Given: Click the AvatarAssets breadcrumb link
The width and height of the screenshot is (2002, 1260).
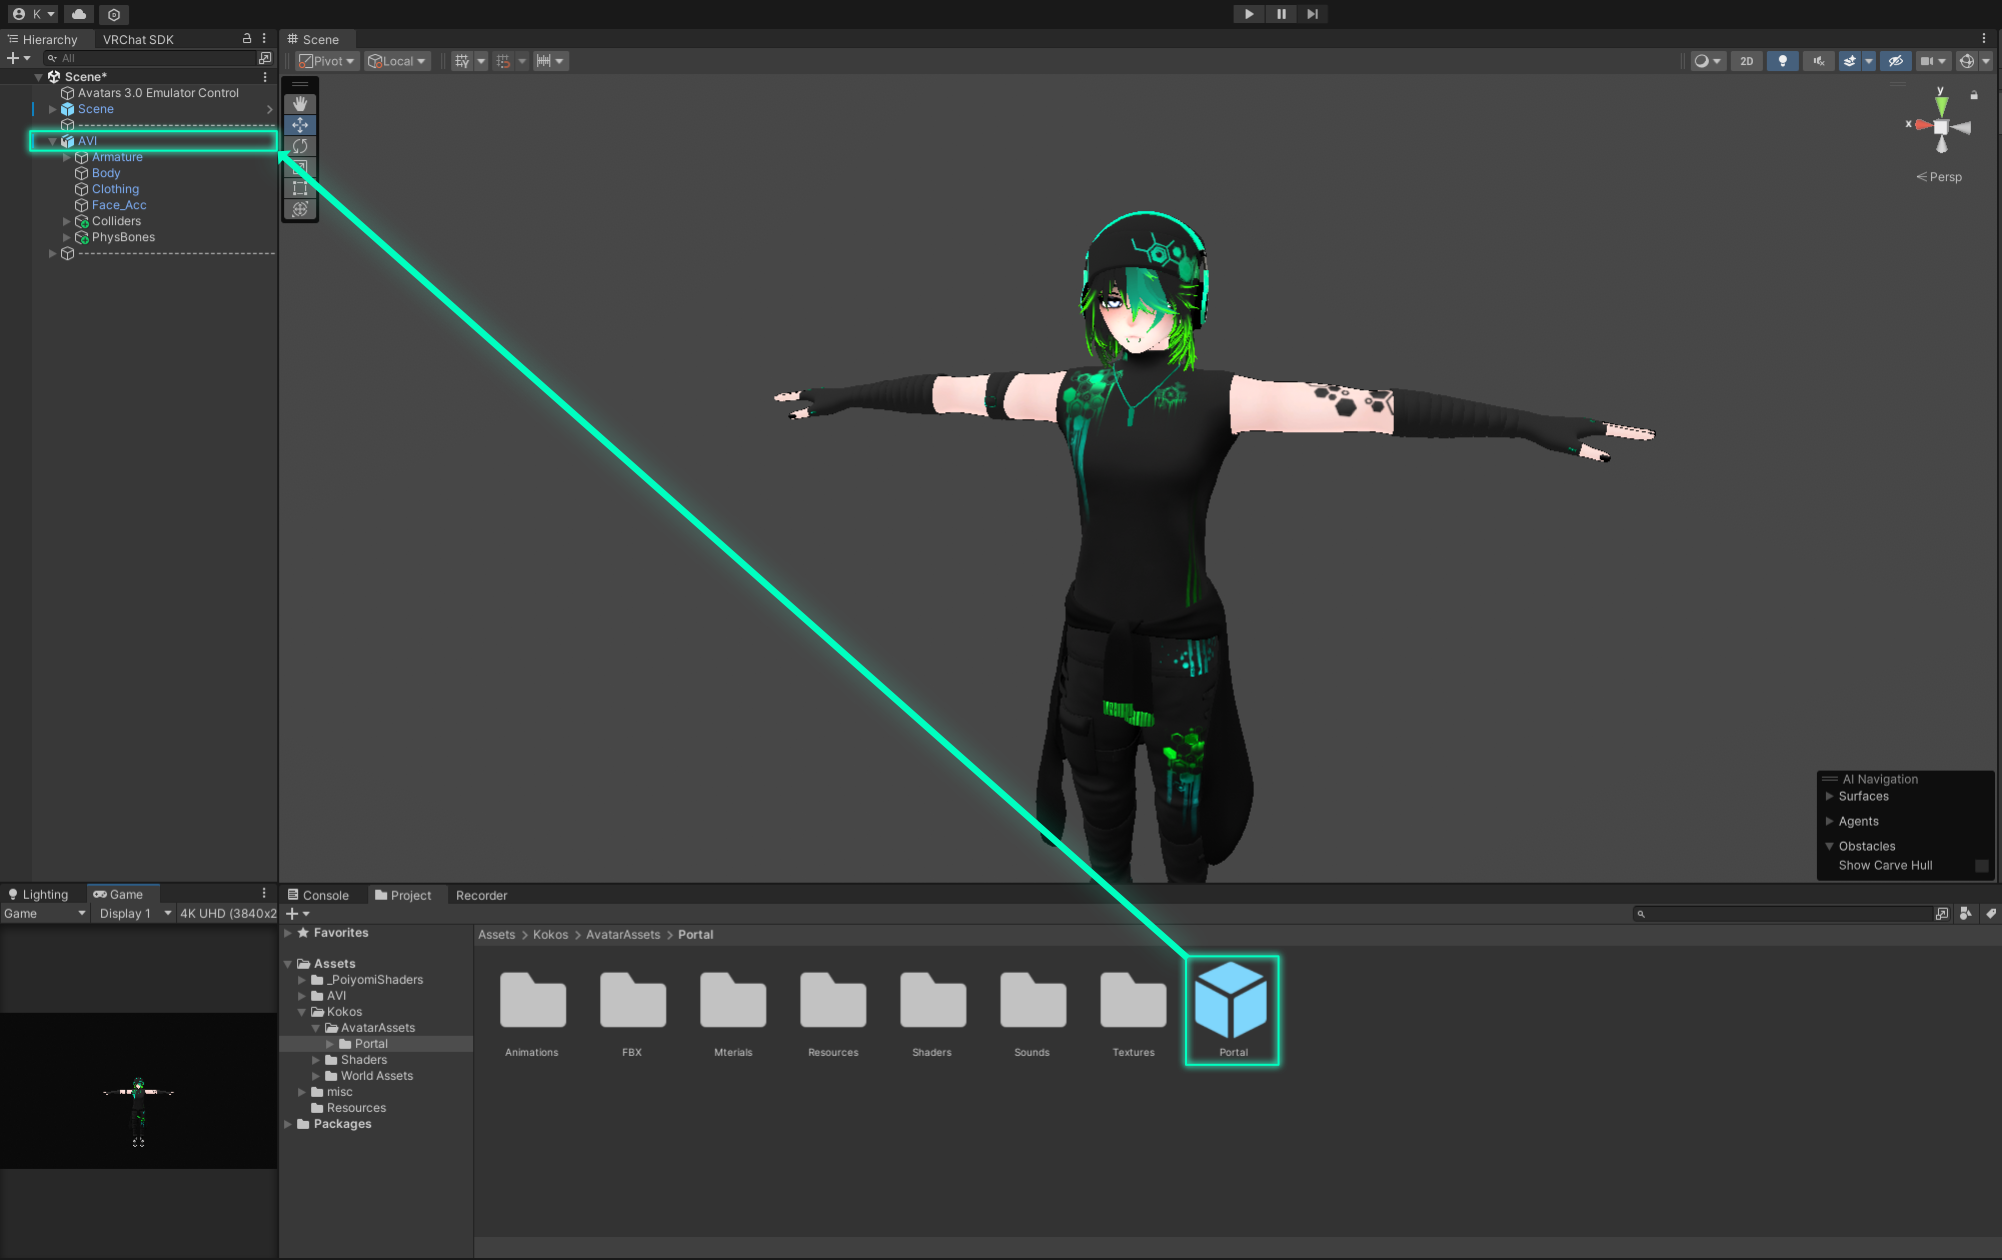Looking at the screenshot, I should tap(623, 935).
